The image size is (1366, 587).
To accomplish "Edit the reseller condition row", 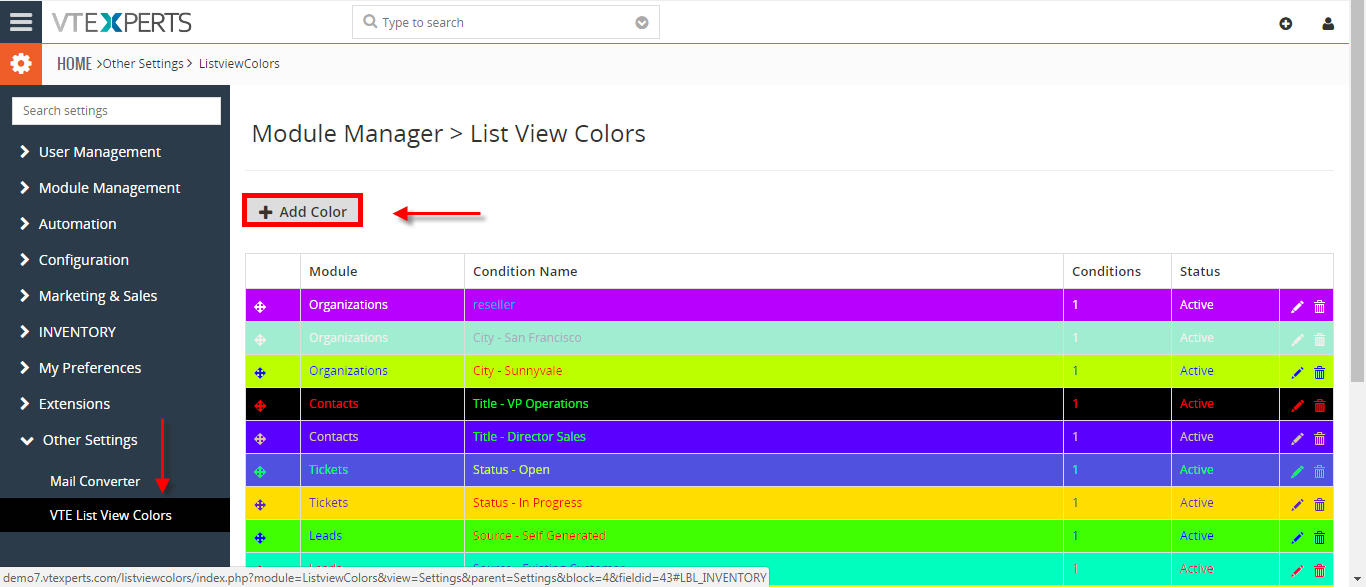I will [1298, 306].
